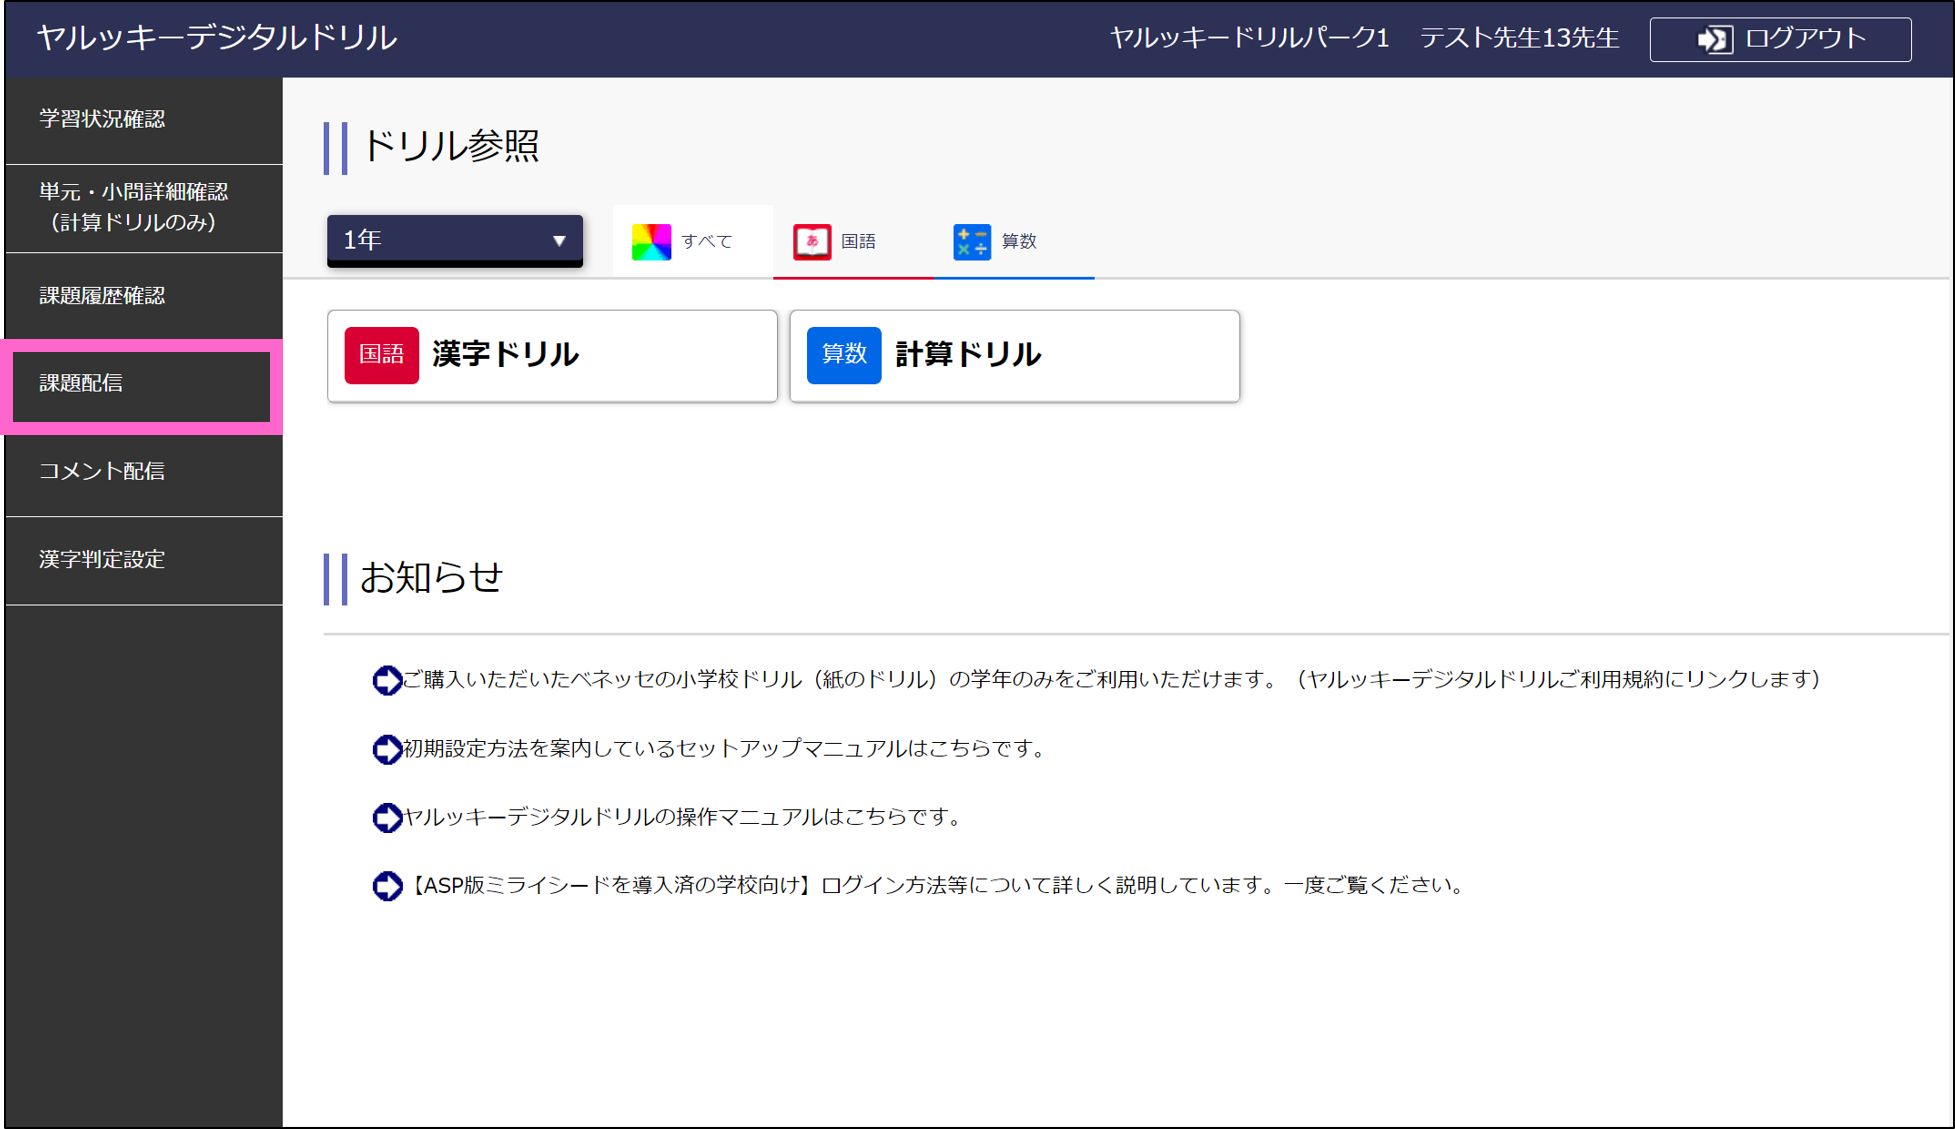Click the calculator icon on the 算数 tab

tap(971, 241)
